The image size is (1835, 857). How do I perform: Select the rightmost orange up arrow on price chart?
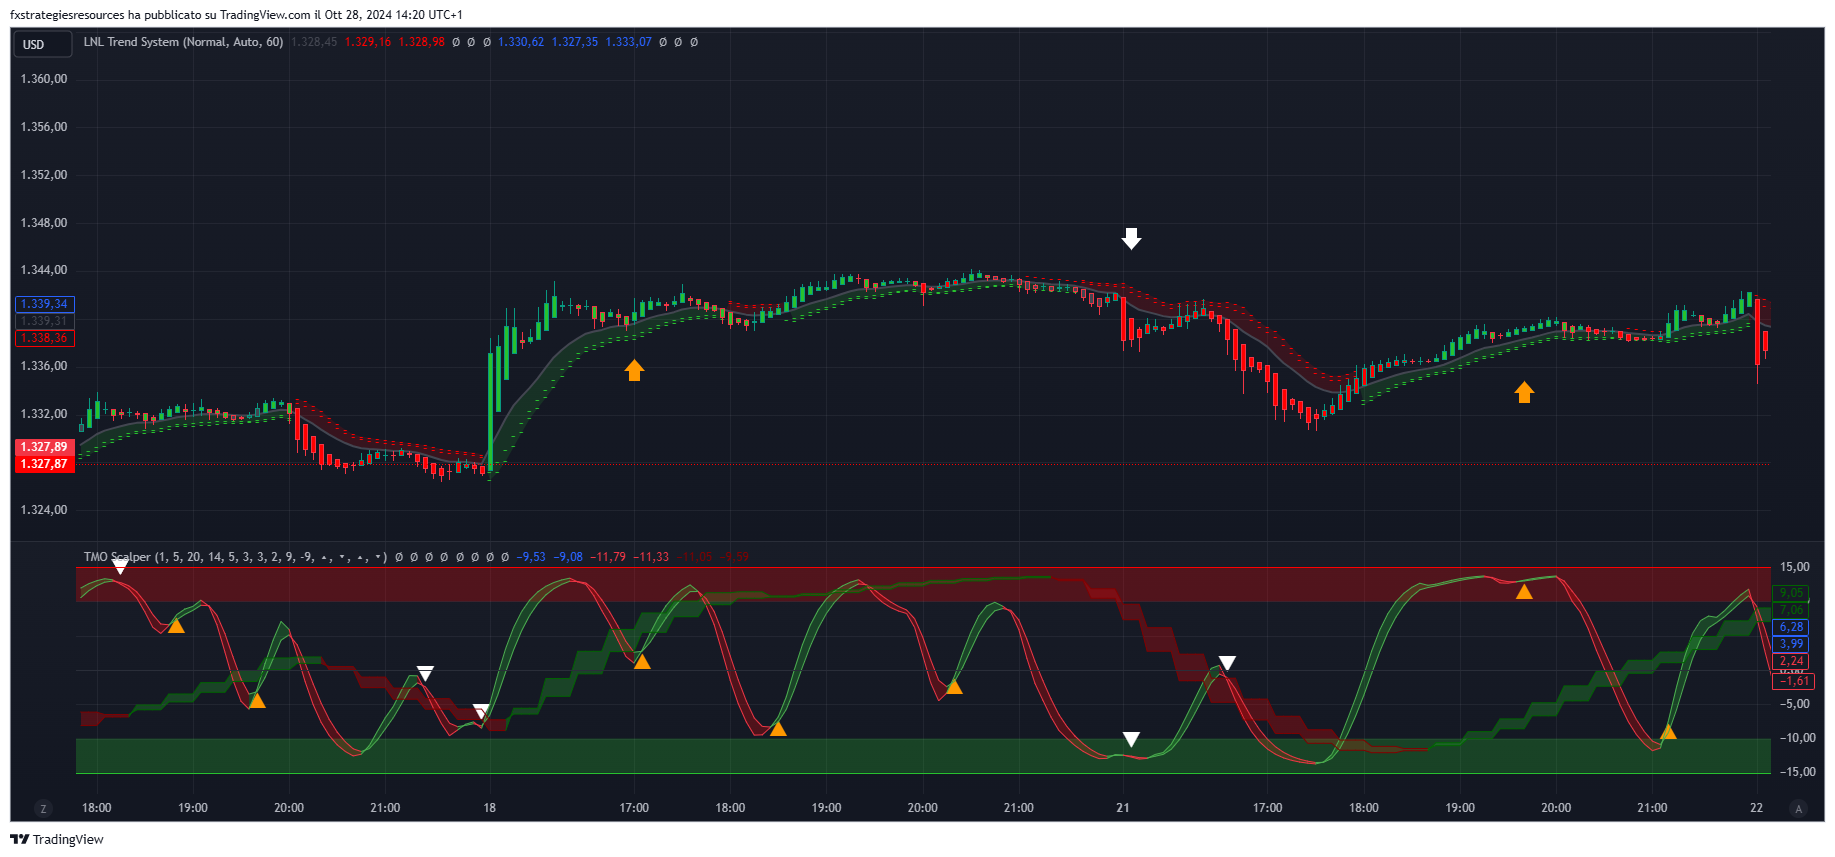tap(1524, 392)
